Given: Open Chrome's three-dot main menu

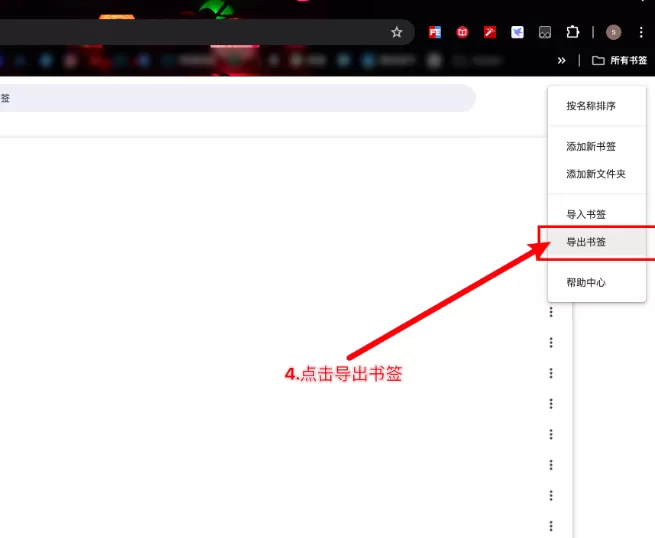Looking at the screenshot, I should (641, 32).
